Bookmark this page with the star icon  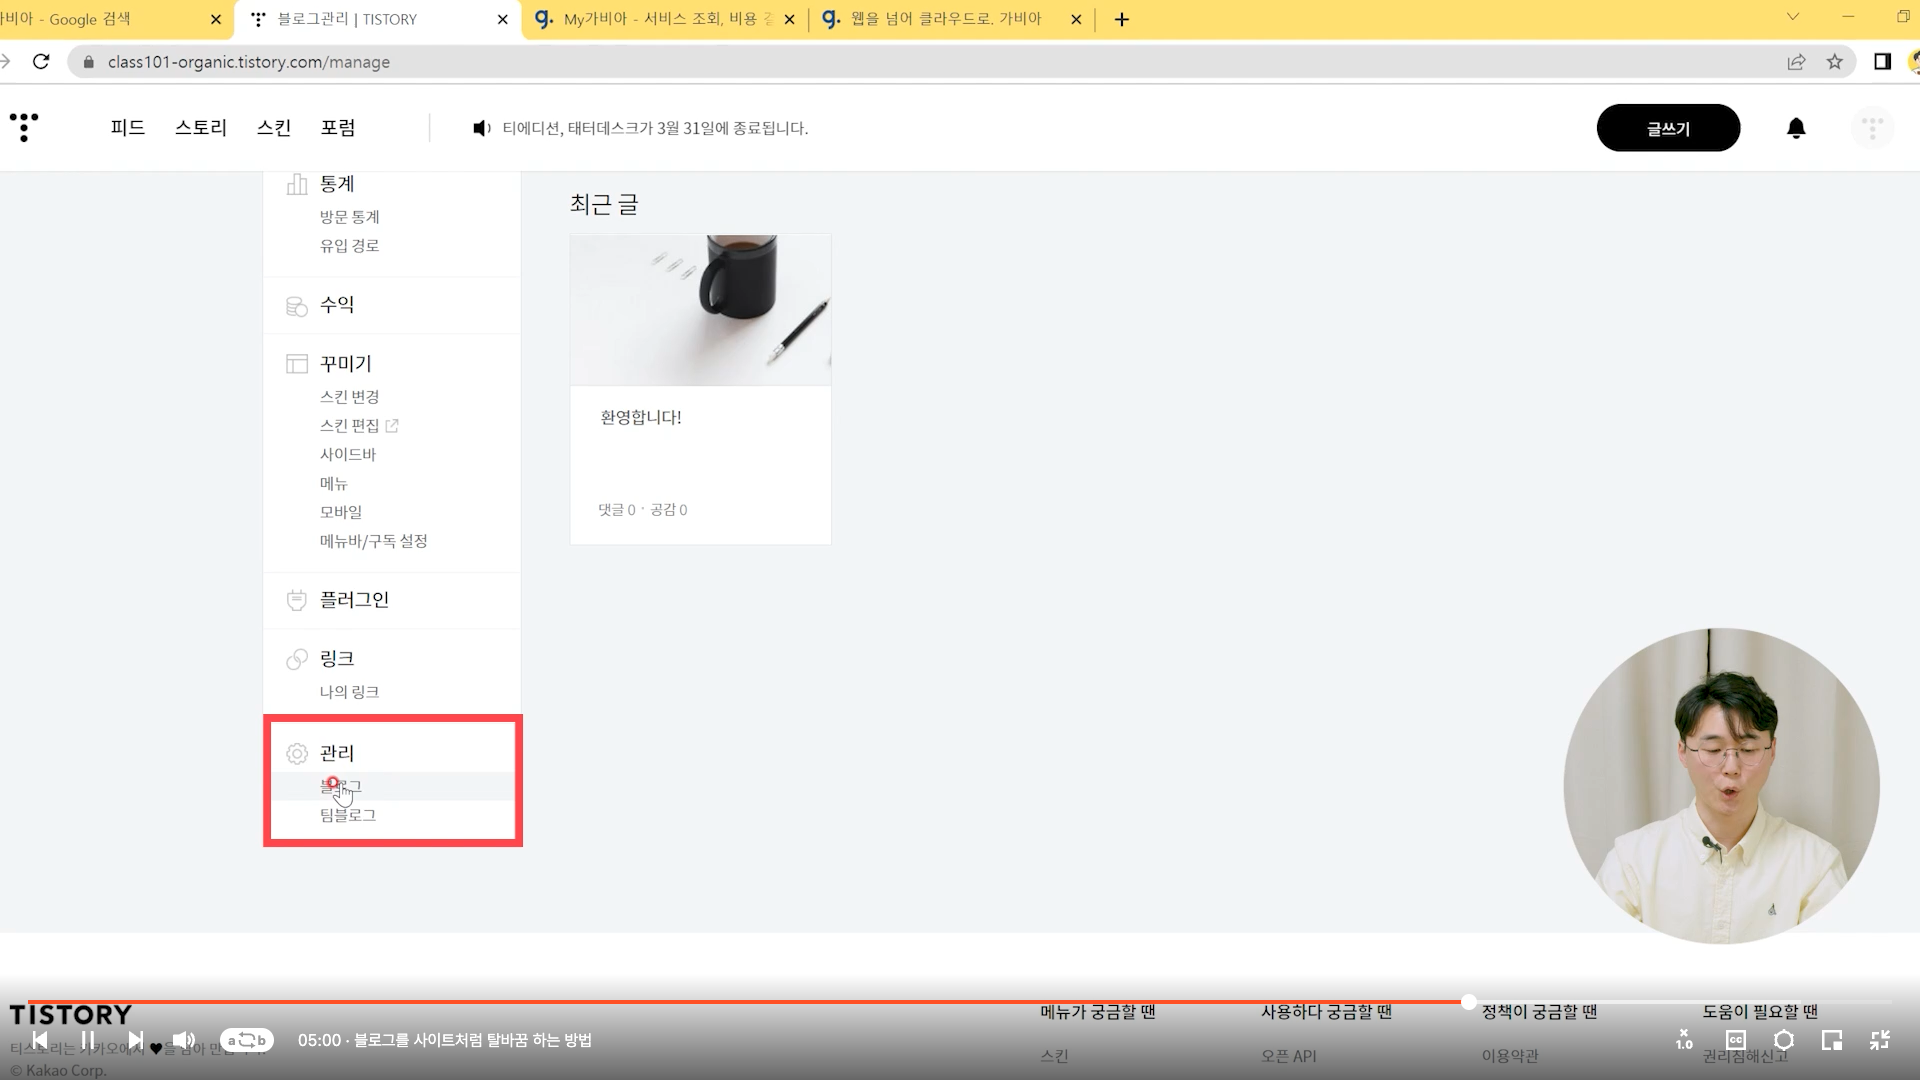[x=1834, y=62]
